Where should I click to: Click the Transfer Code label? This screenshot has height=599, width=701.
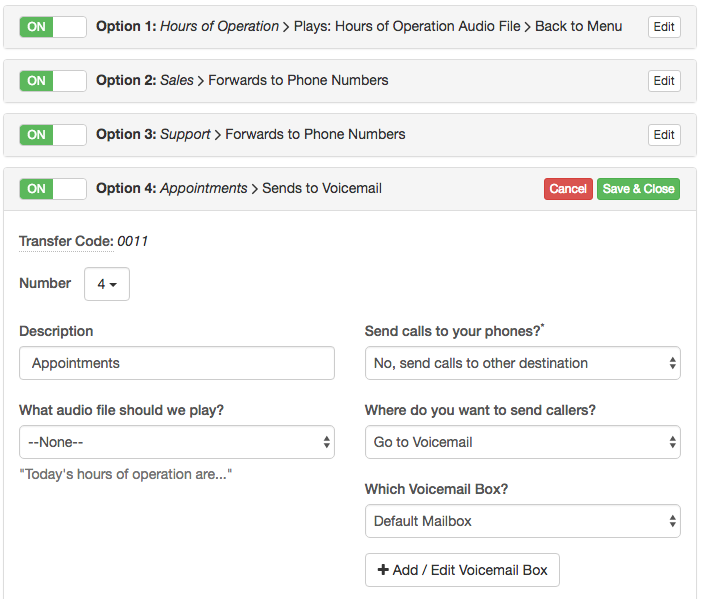tap(66, 241)
